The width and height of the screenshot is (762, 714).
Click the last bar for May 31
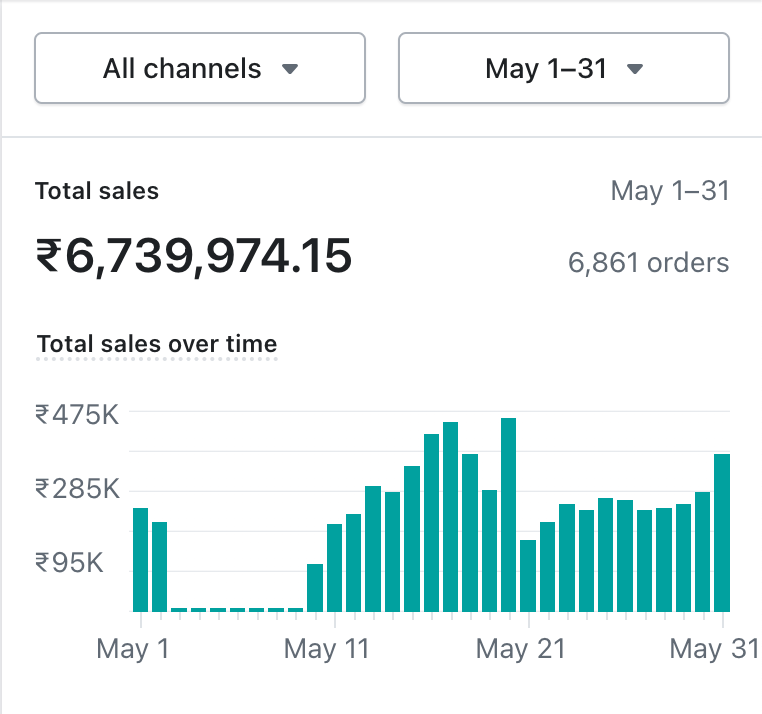(x=722, y=532)
